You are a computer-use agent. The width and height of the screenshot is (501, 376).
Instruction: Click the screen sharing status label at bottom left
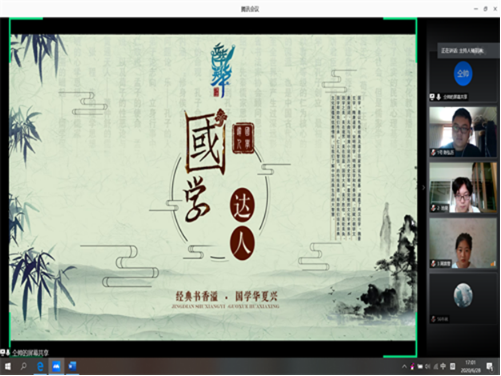pyautogui.click(x=25, y=352)
